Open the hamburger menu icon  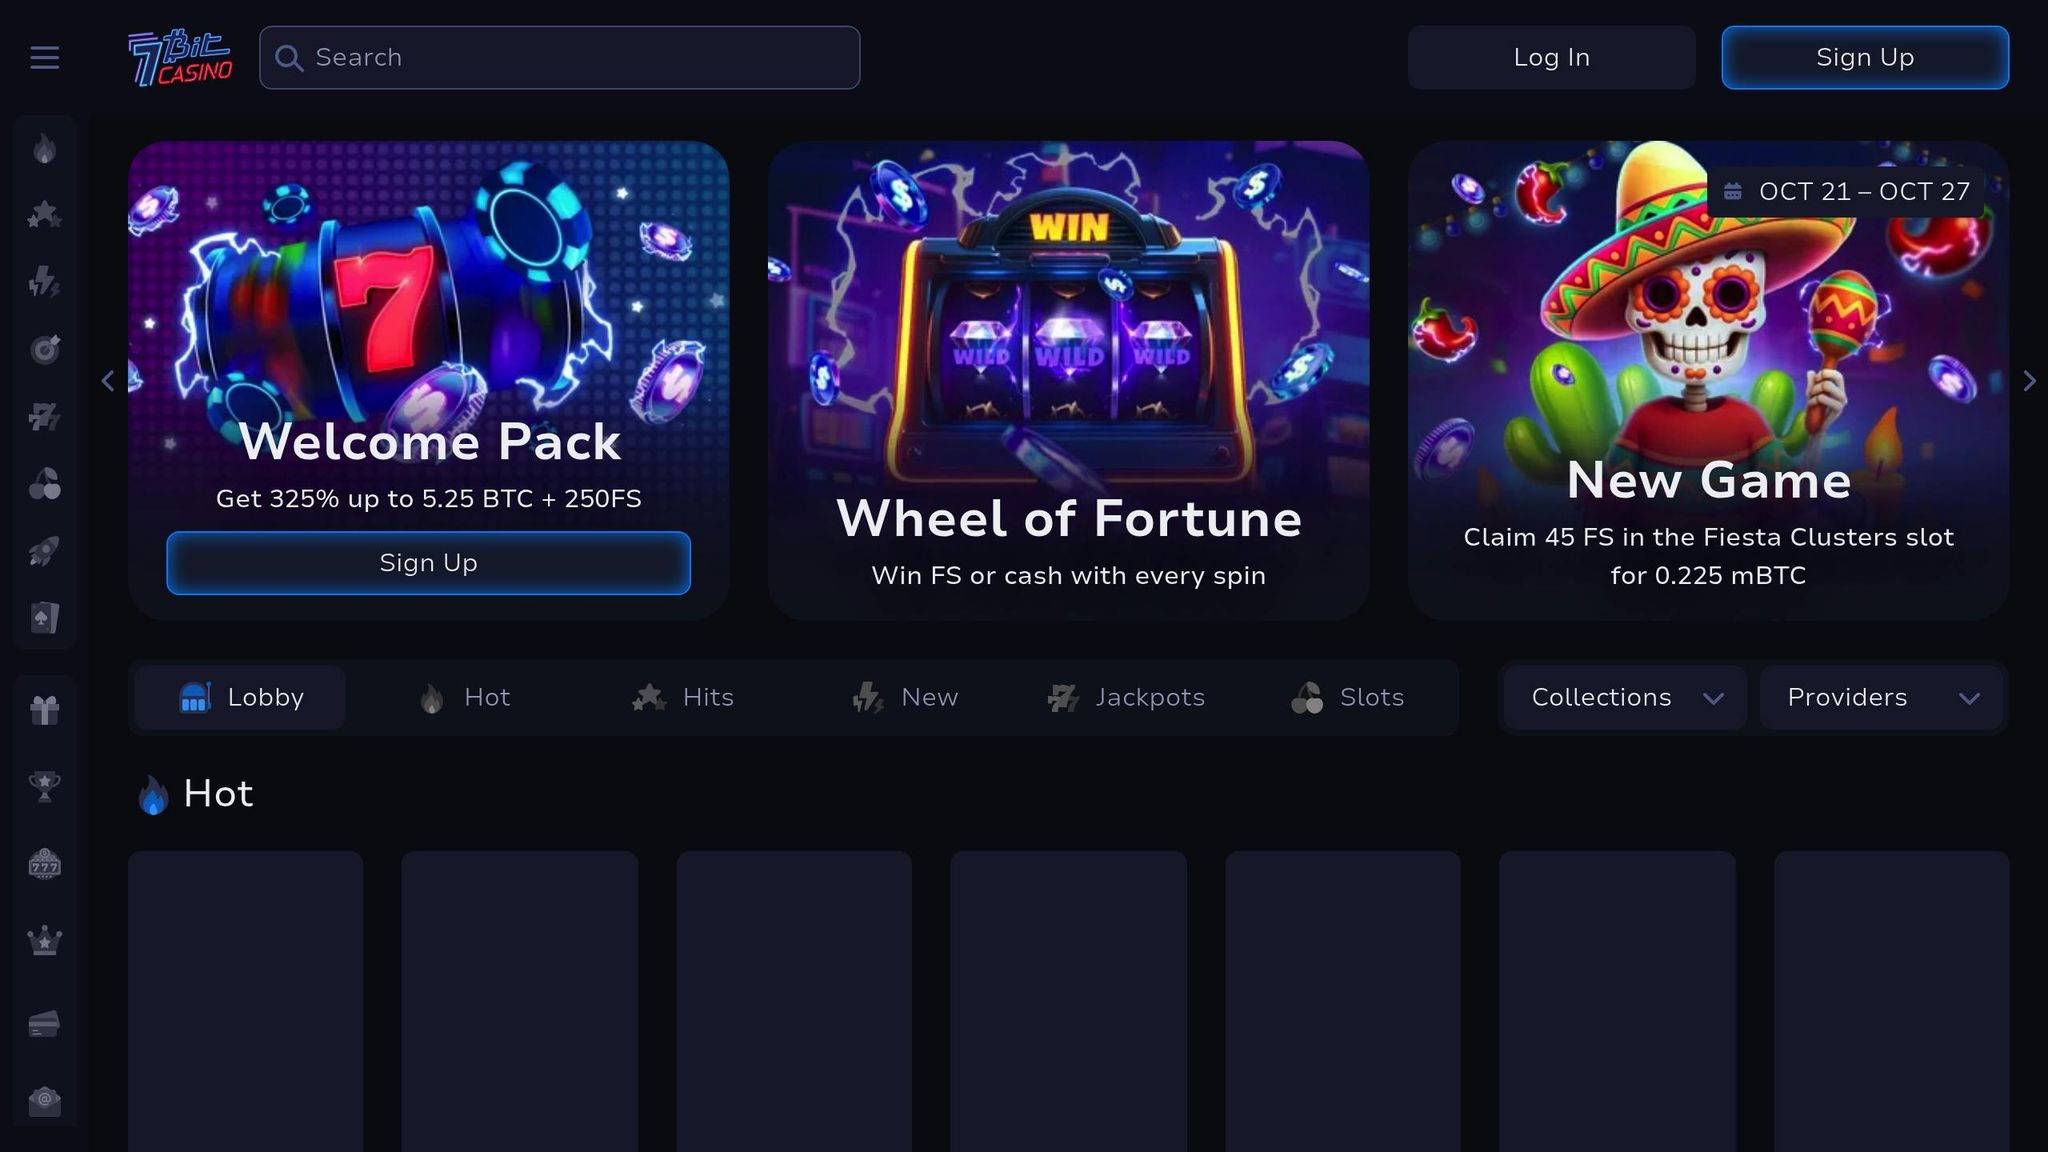(x=45, y=58)
